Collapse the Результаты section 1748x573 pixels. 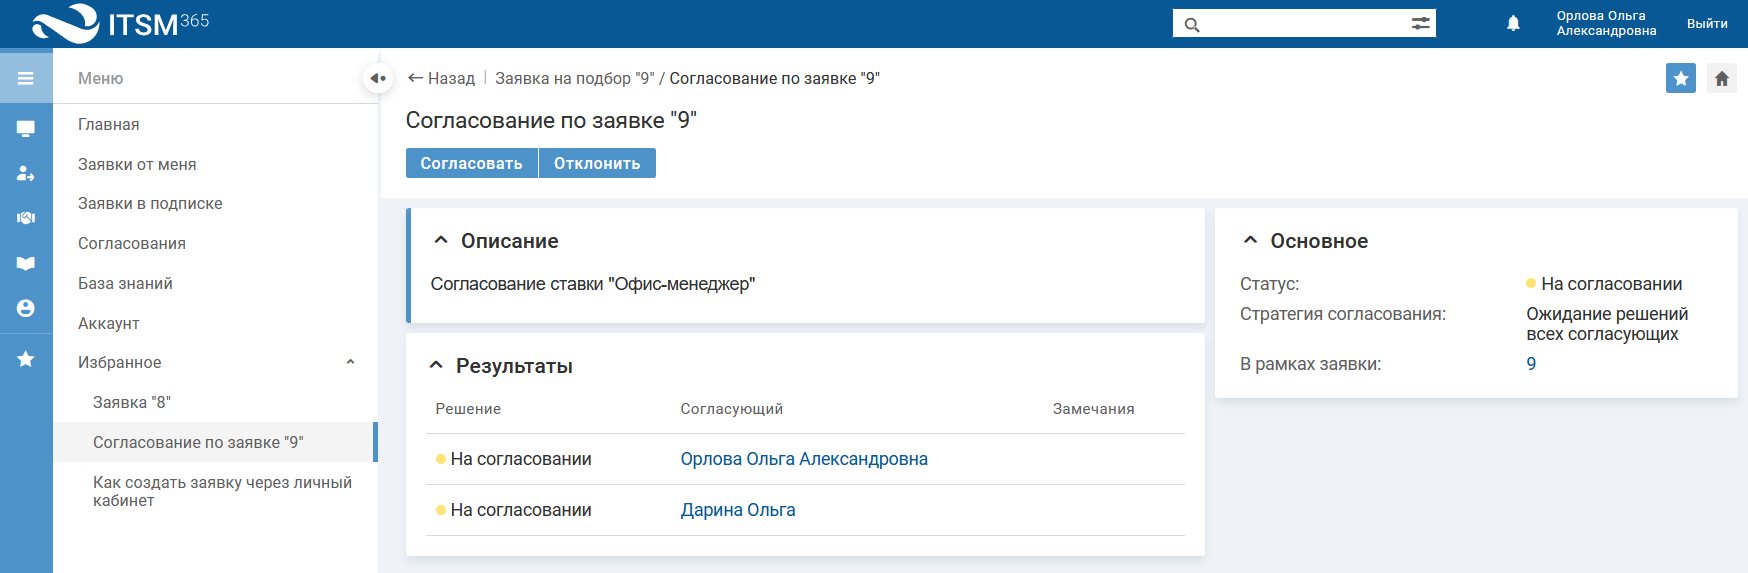tap(436, 366)
